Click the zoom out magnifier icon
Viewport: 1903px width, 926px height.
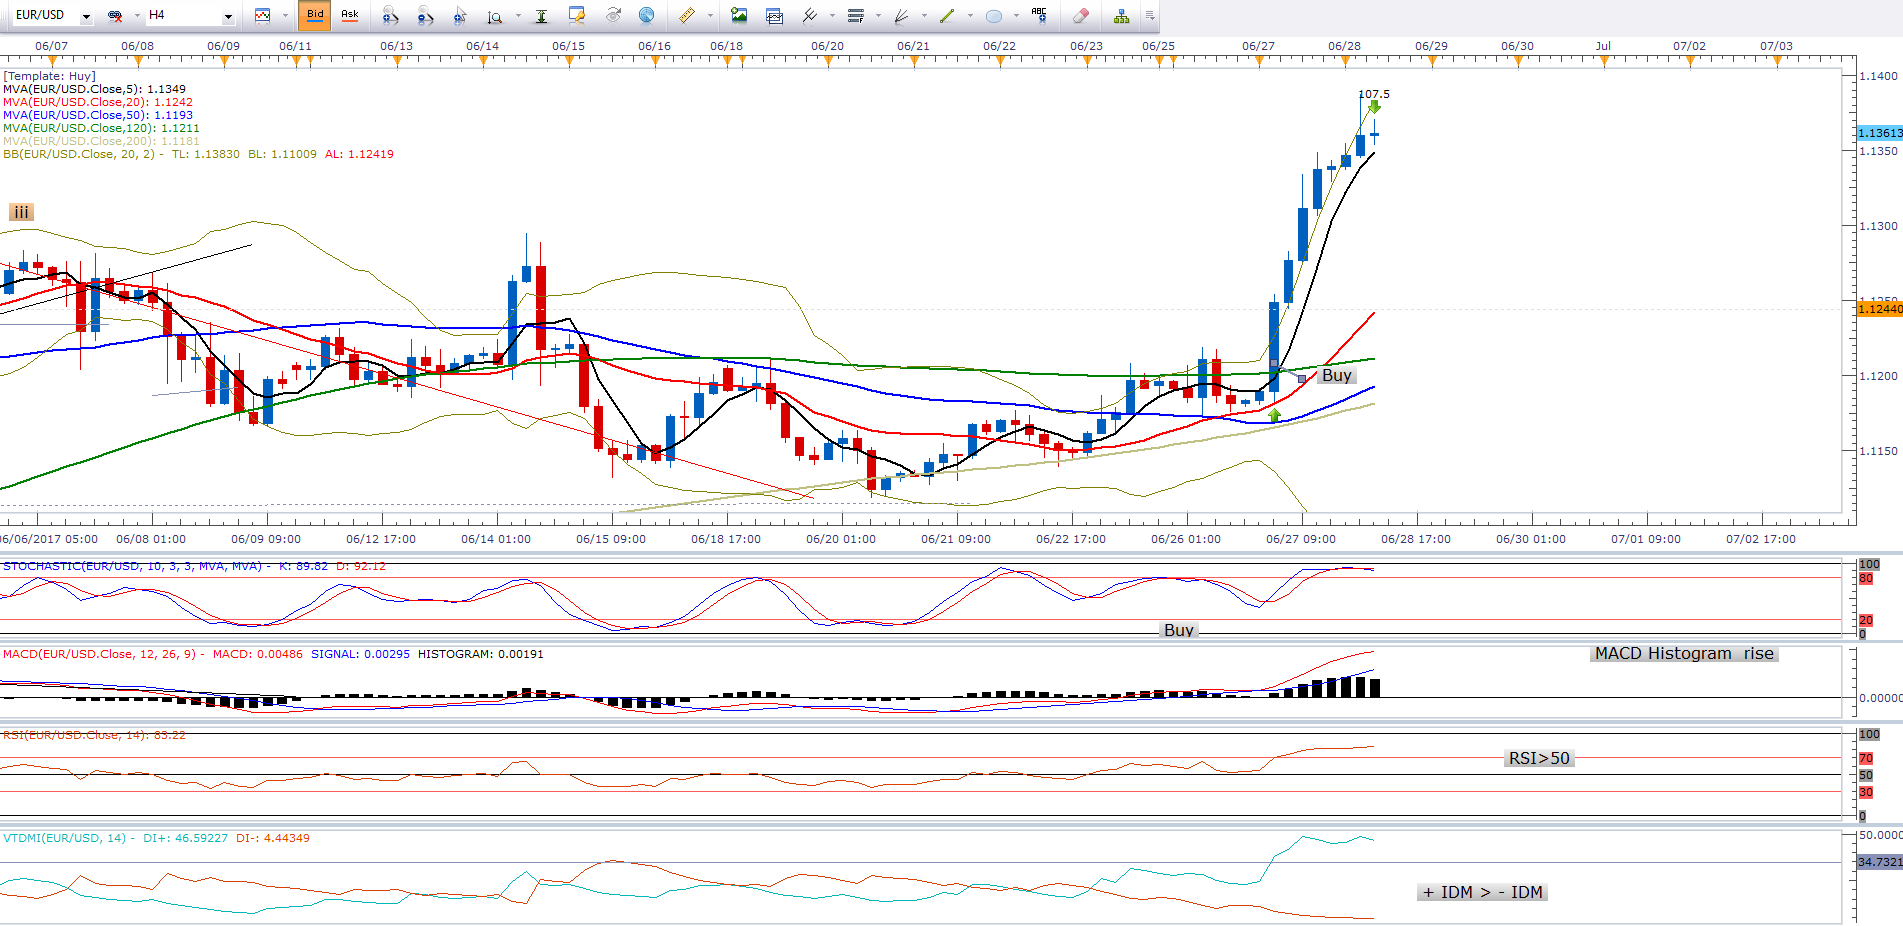425,15
